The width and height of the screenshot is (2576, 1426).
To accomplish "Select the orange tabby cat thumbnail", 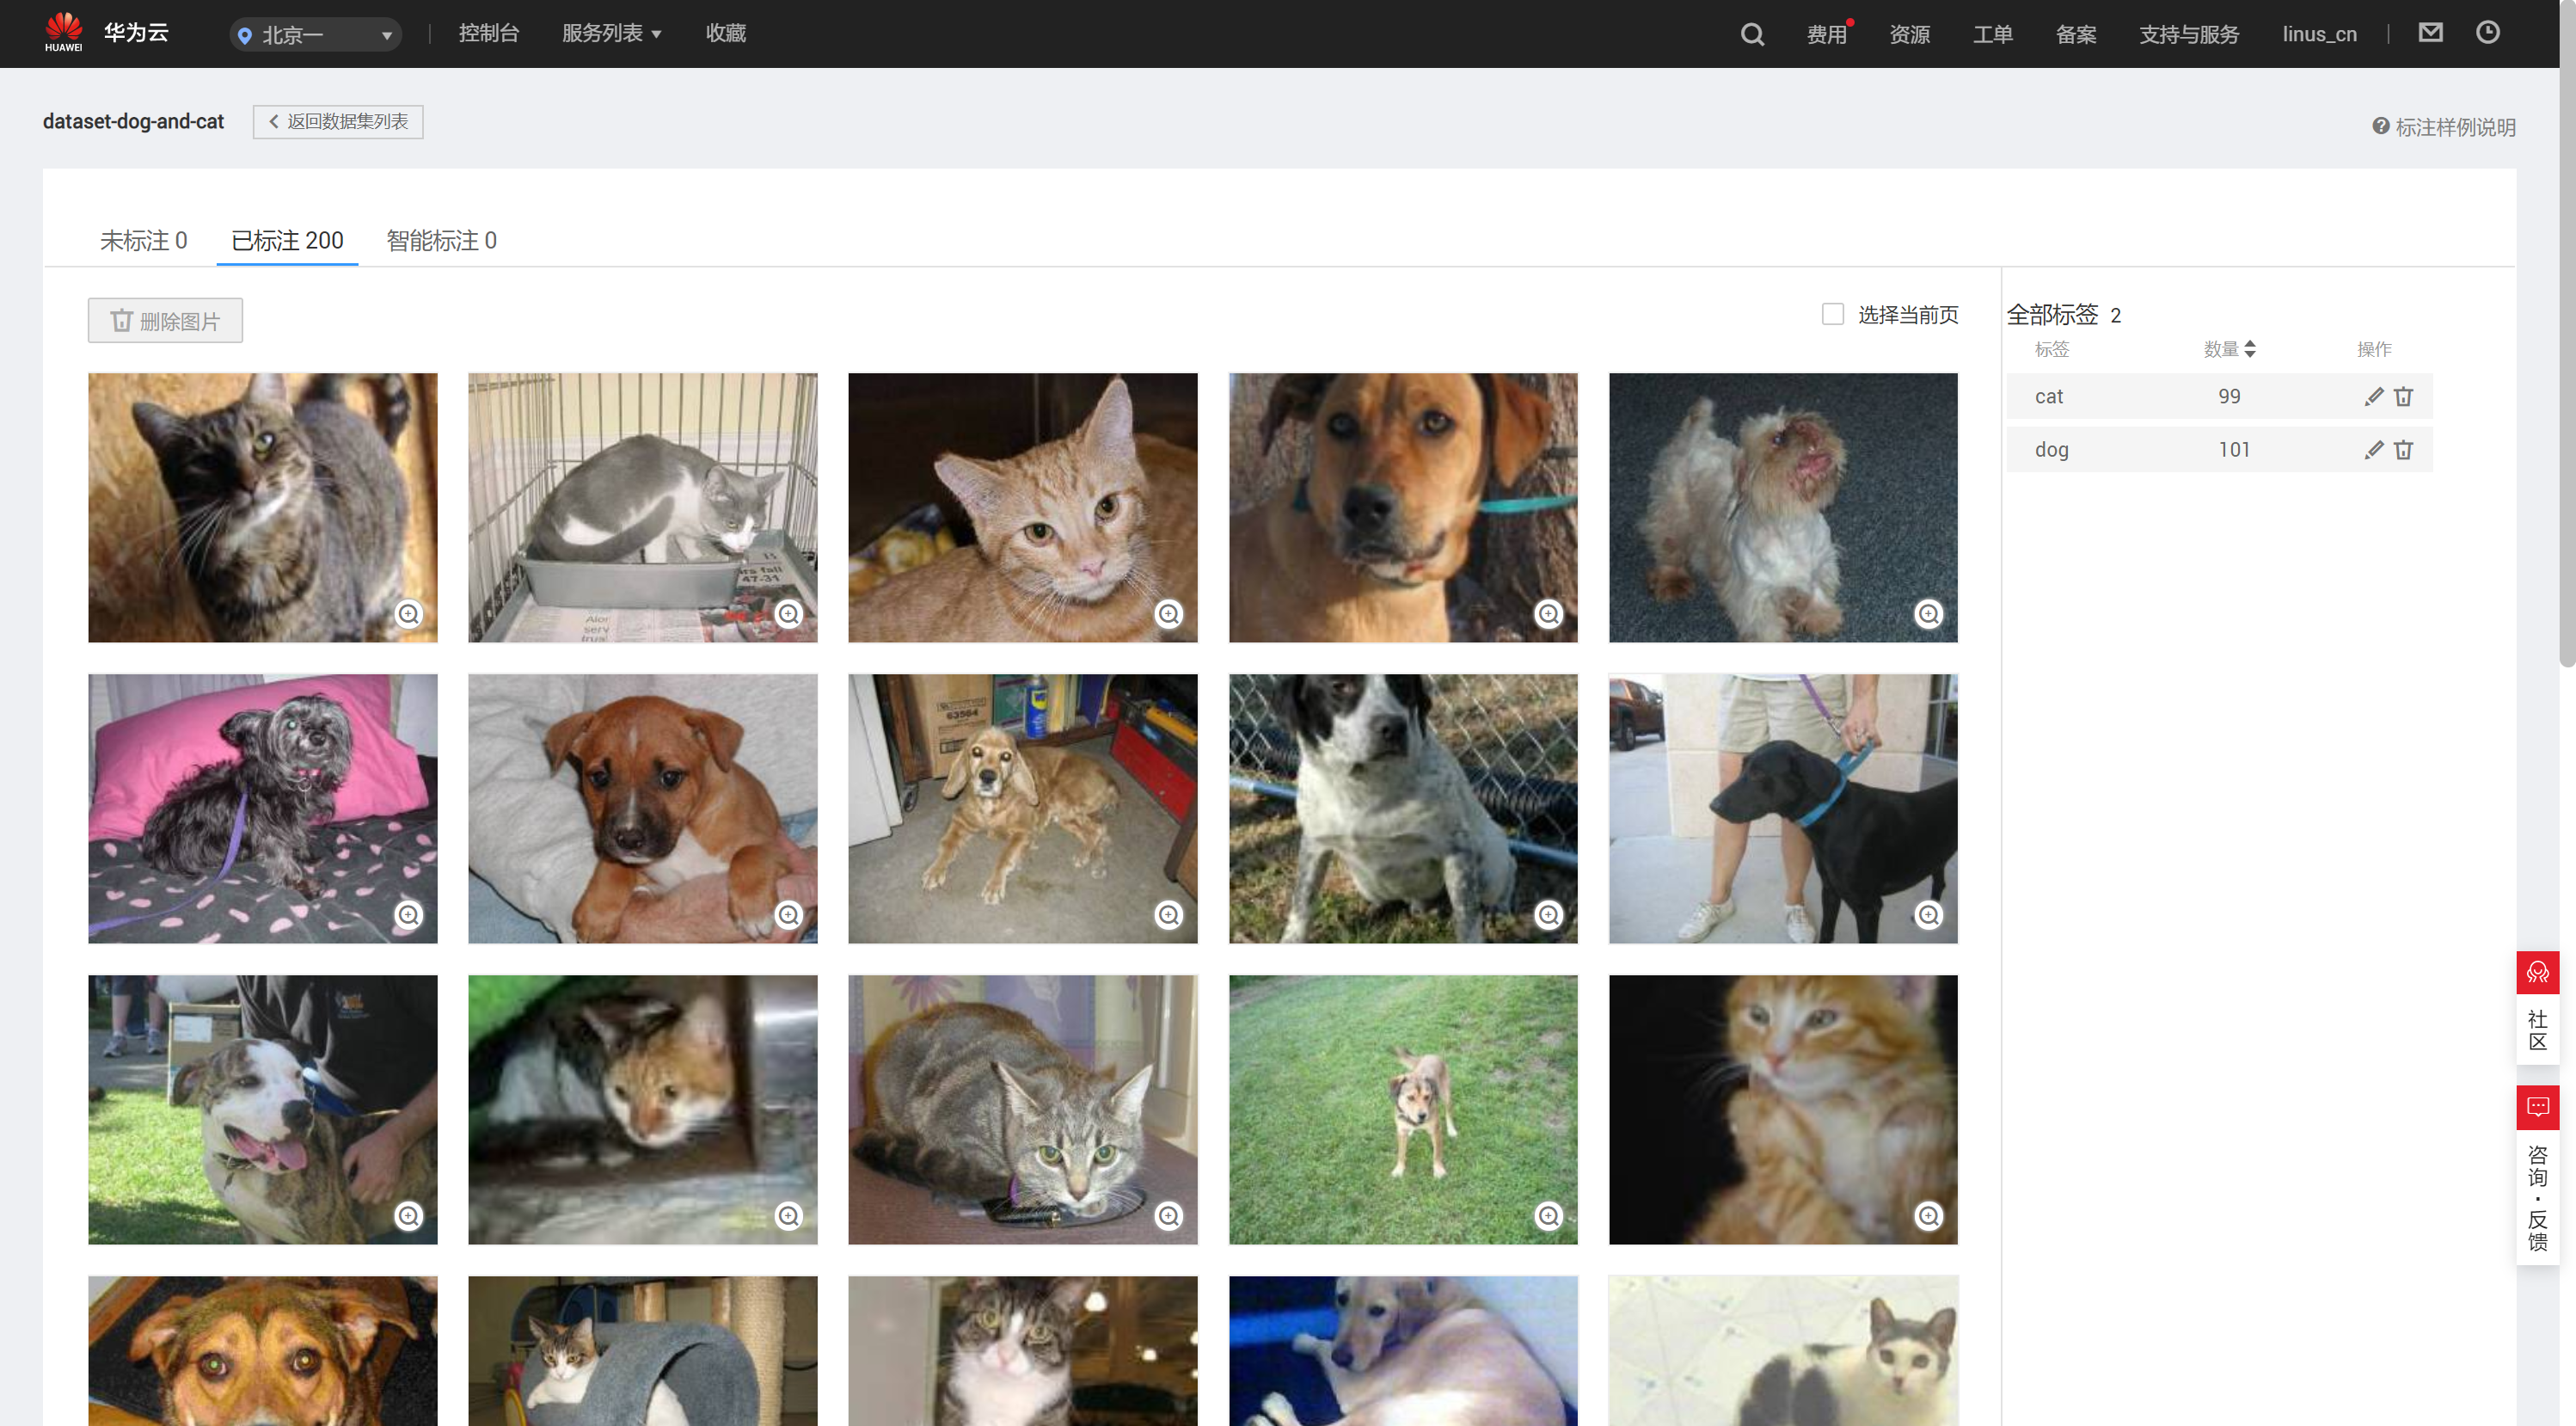I will pyautogui.click(x=1022, y=507).
